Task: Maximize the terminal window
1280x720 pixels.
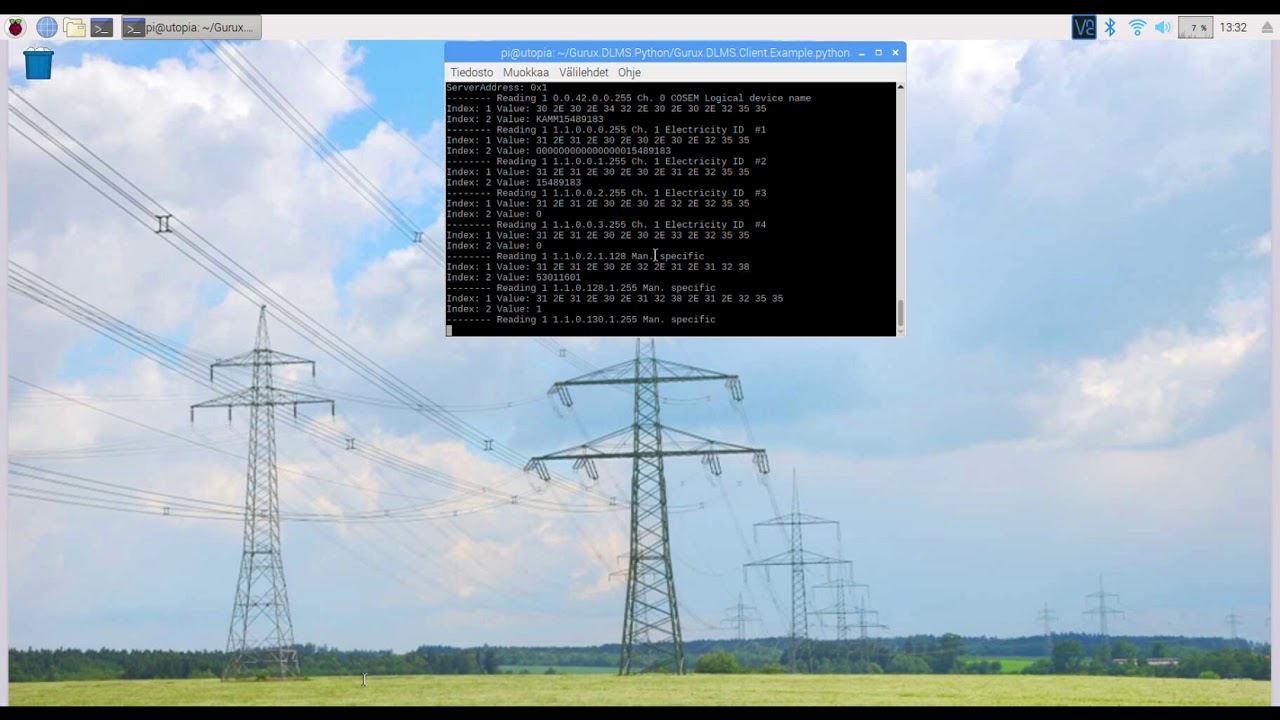Action: (x=878, y=52)
